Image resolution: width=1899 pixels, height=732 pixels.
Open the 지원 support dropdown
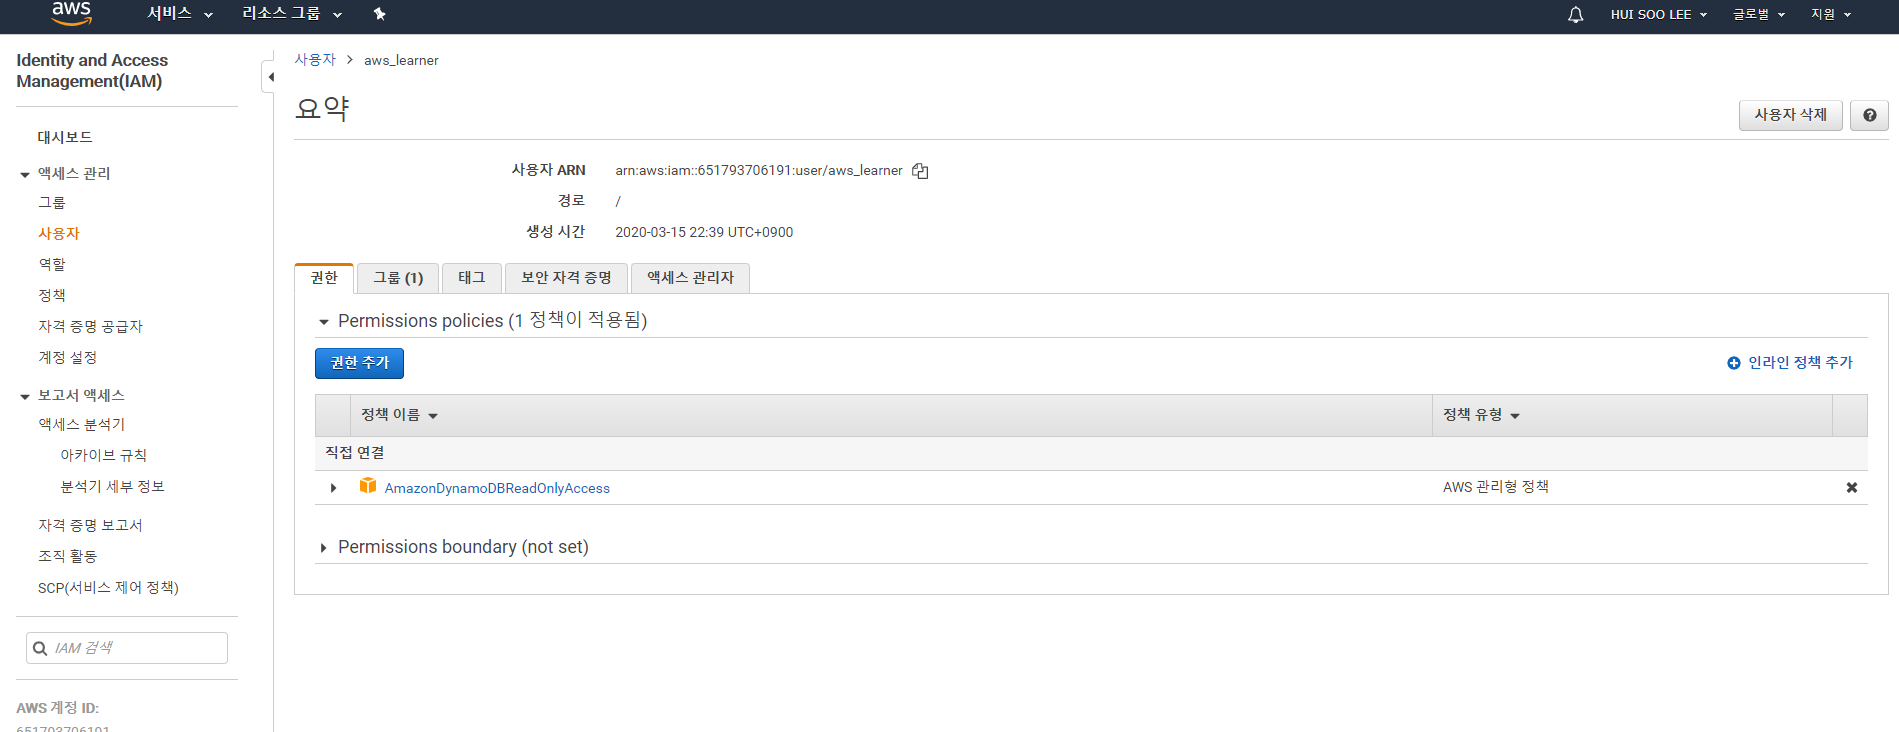click(x=1831, y=14)
